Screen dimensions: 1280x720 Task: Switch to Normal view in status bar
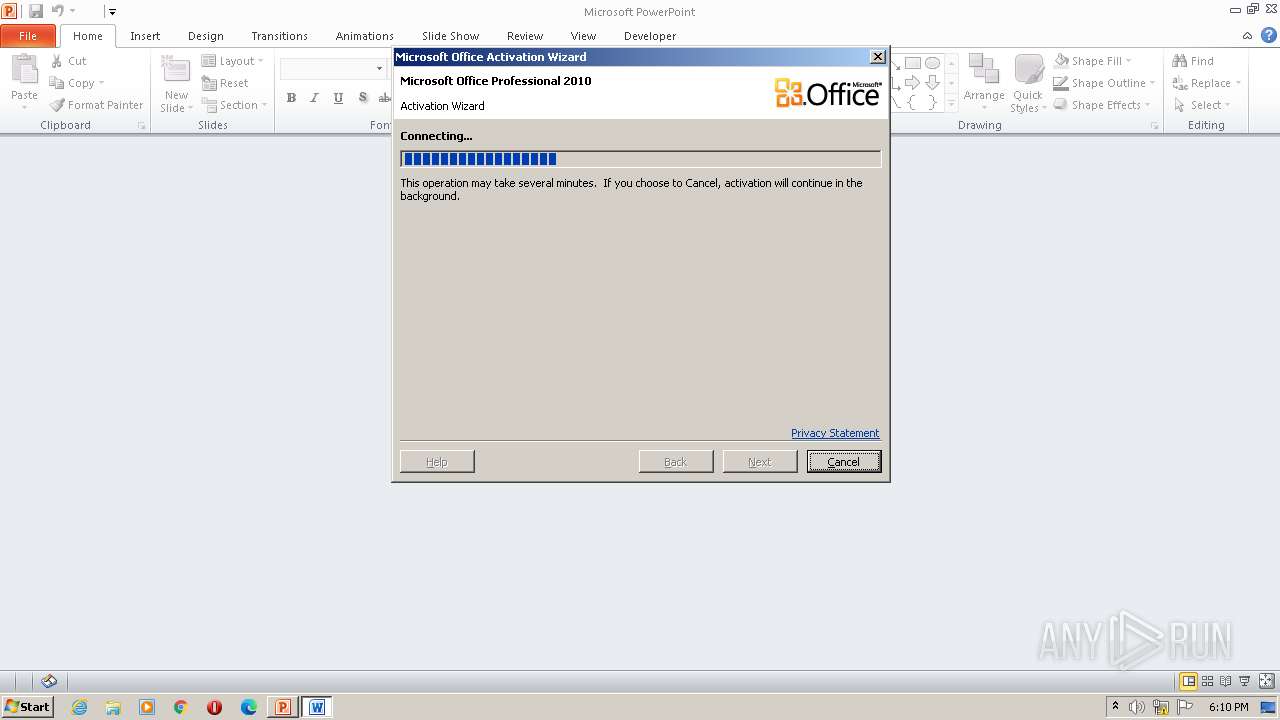pyautogui.click(x=1189, y=682)
